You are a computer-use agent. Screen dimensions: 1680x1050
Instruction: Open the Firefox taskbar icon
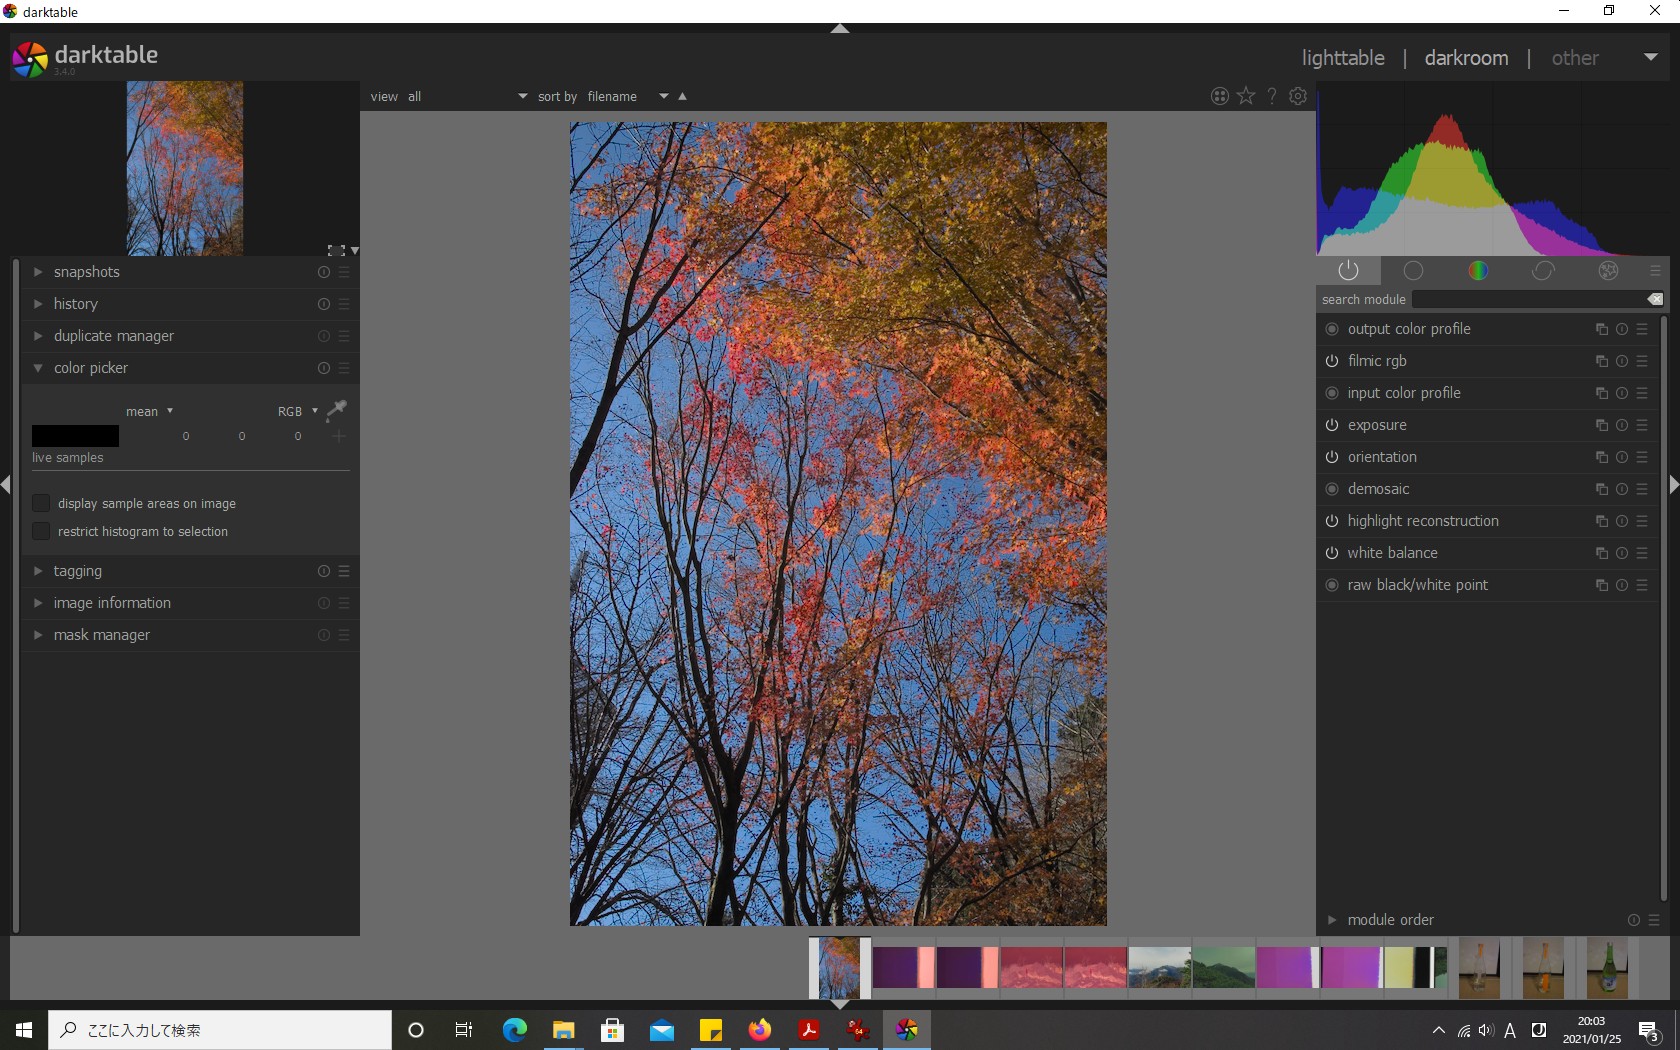click(760, 1029)
